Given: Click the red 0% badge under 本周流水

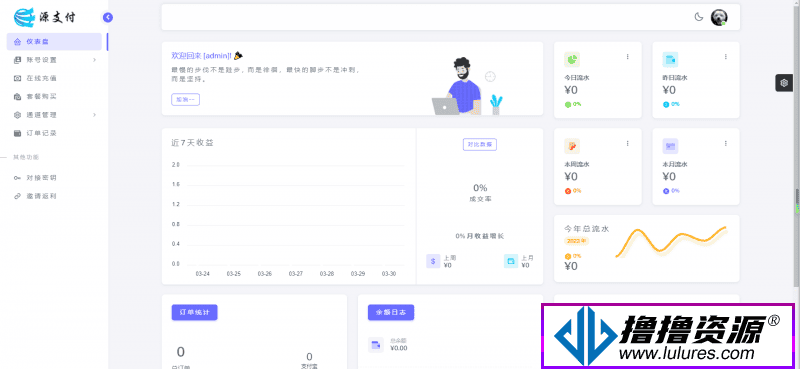Looking at the screenshot, I should 573,191.
